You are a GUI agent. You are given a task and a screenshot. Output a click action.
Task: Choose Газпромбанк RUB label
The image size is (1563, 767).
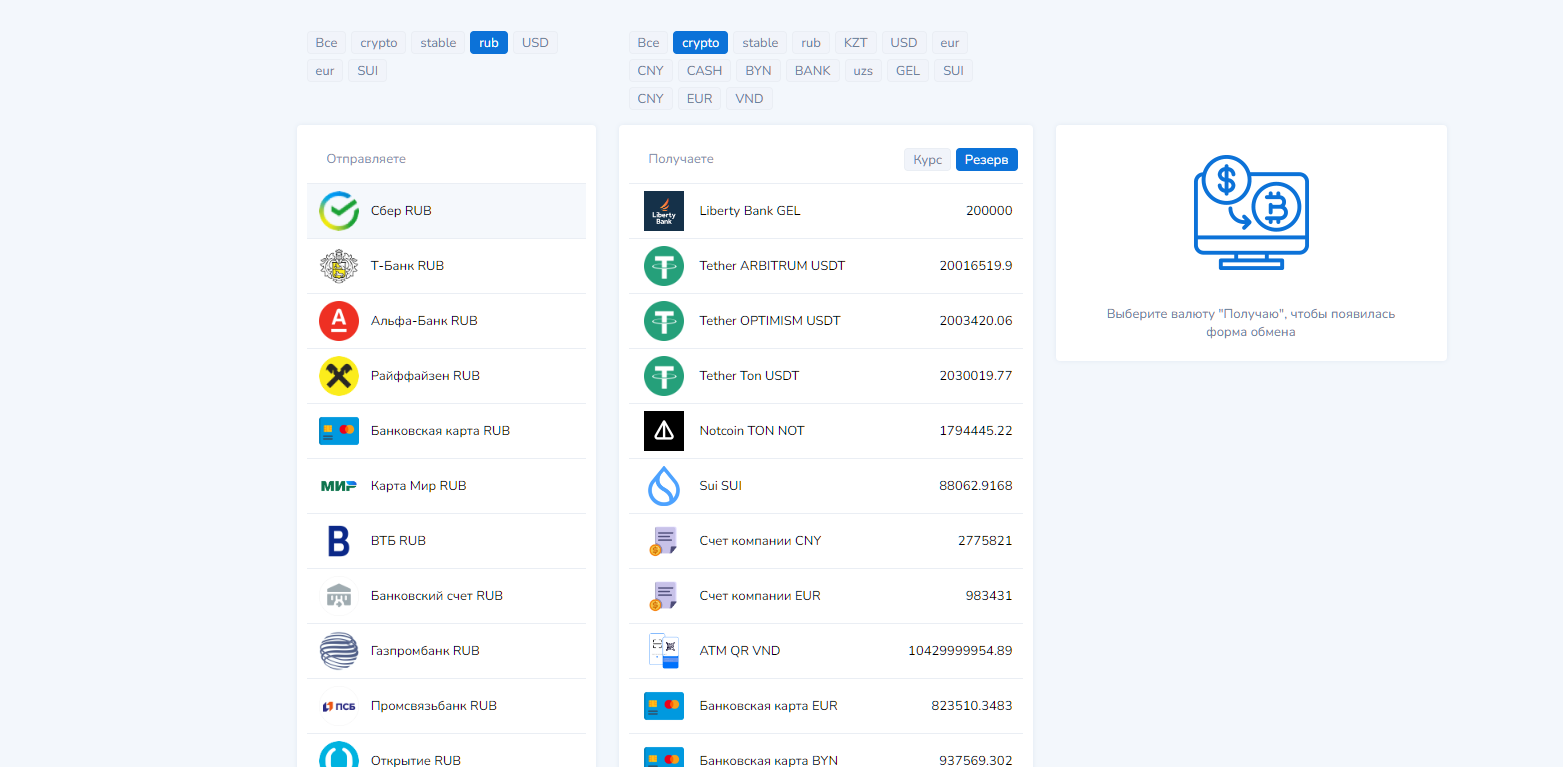pos(425,651)
